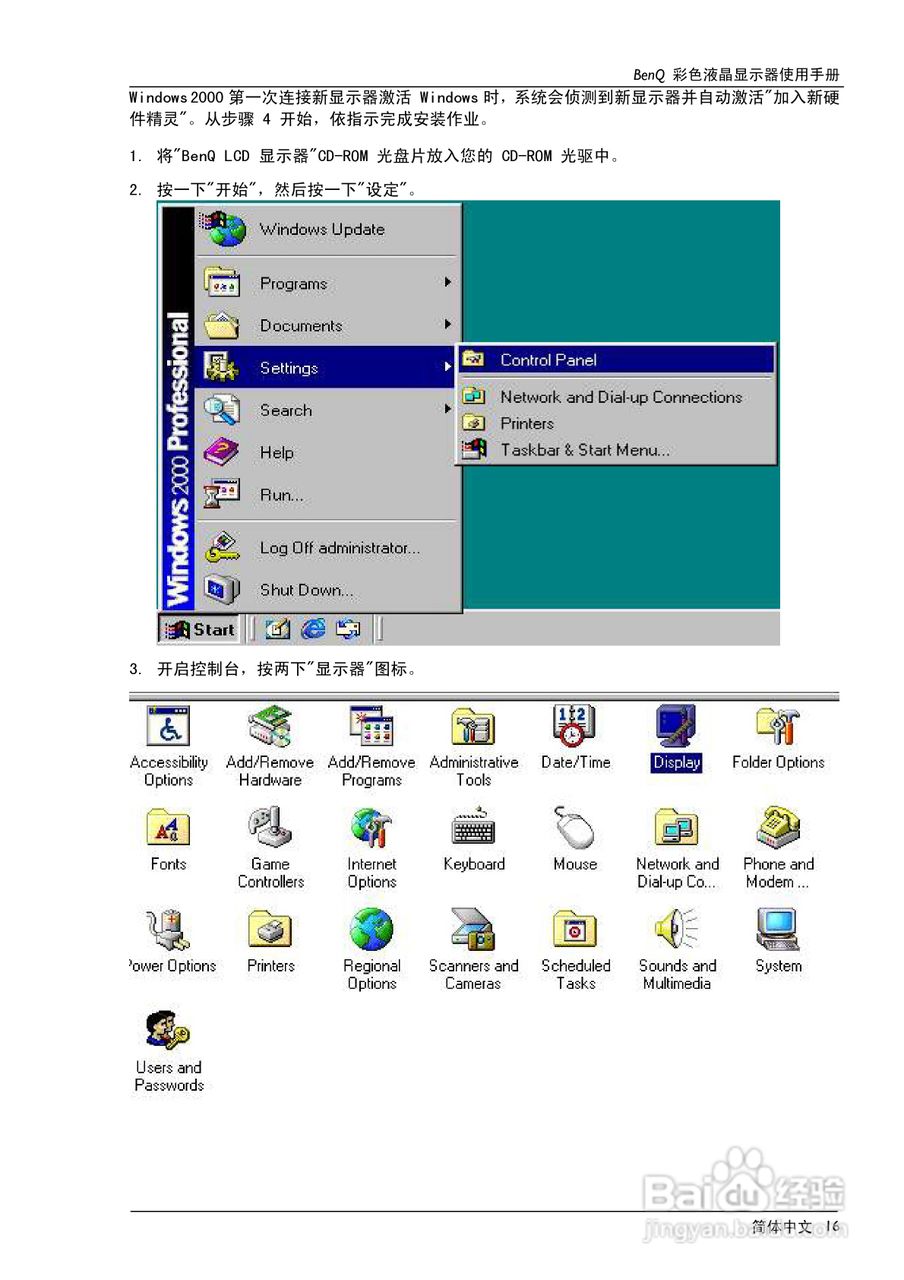904x1280 pixels.
Task: Open Users and Passwords icon
Action: click(168, 1032)
